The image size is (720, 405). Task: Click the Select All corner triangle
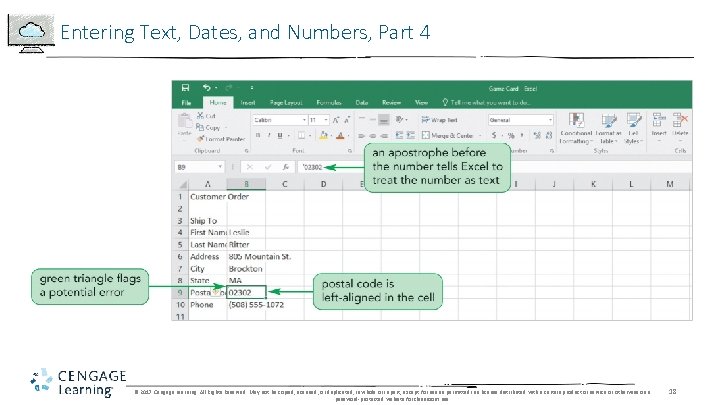[183, 185]
